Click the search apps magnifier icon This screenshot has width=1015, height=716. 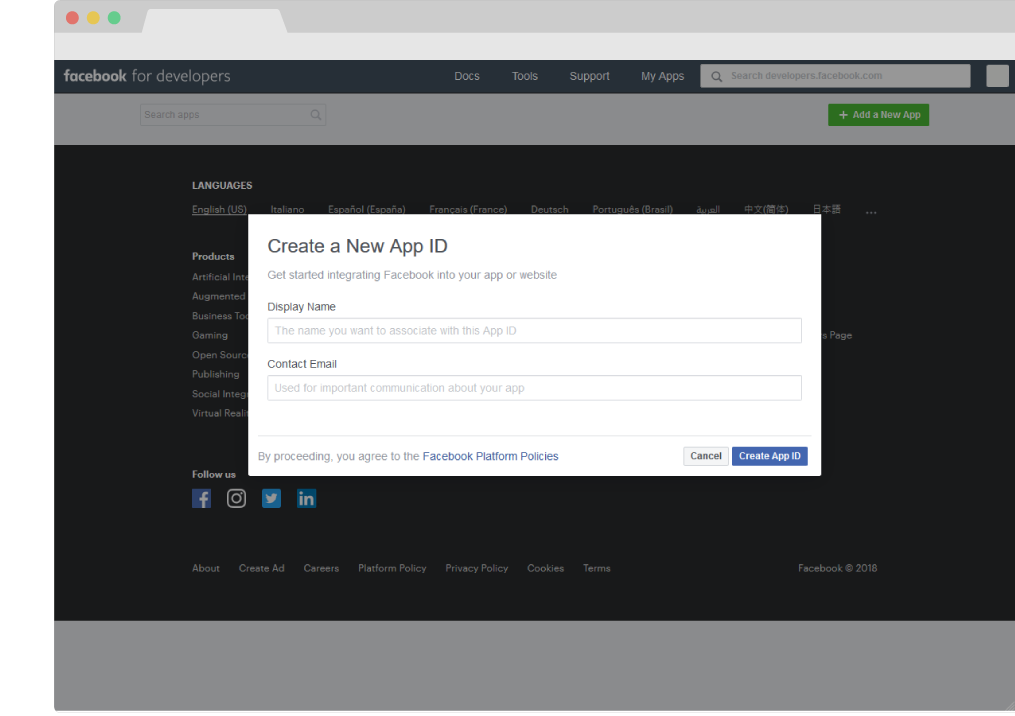[x=316, y=115]
